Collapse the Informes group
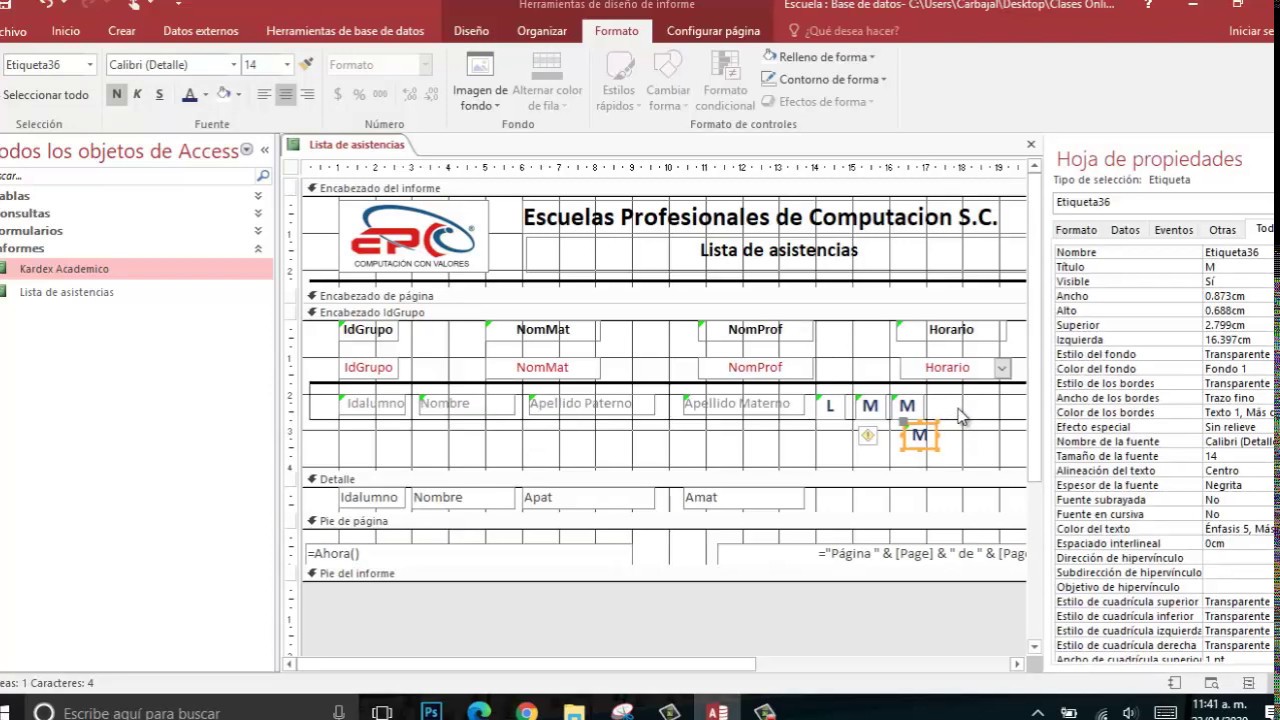Image resolution: width=1280 pixels, height=720 pixels. coord(258,248)
